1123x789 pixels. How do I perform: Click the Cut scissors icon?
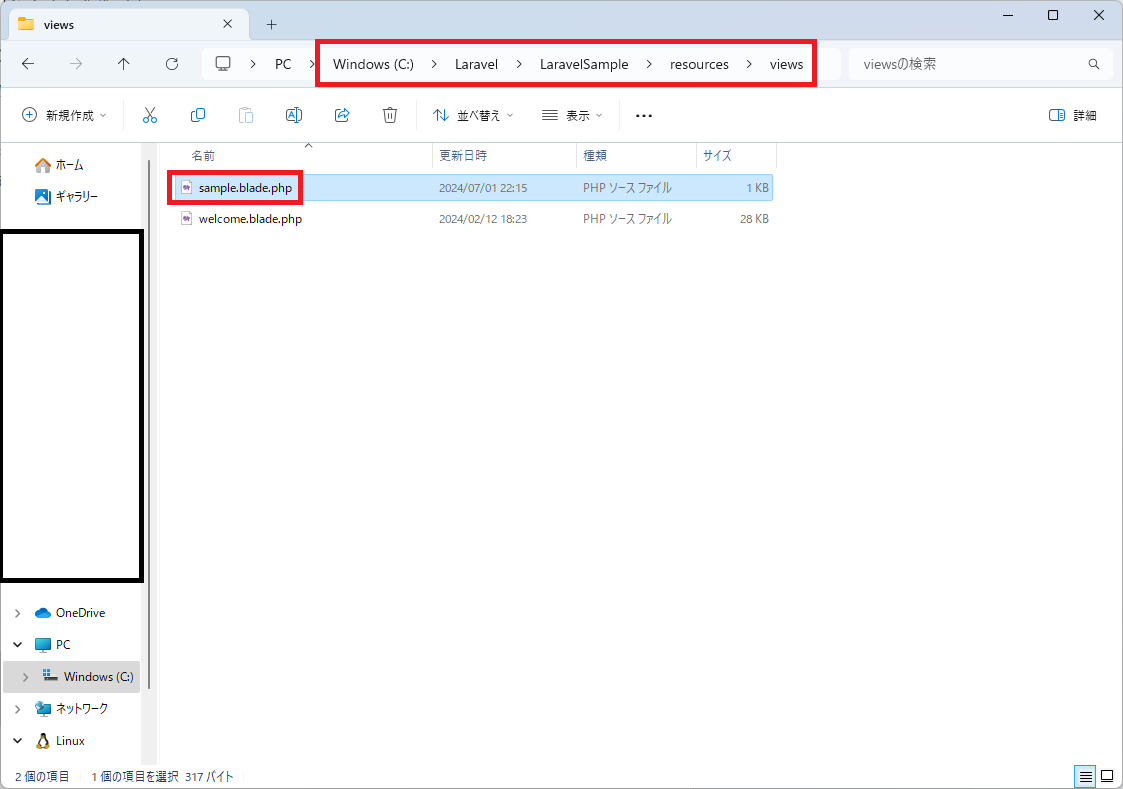(x=150, y=115)
